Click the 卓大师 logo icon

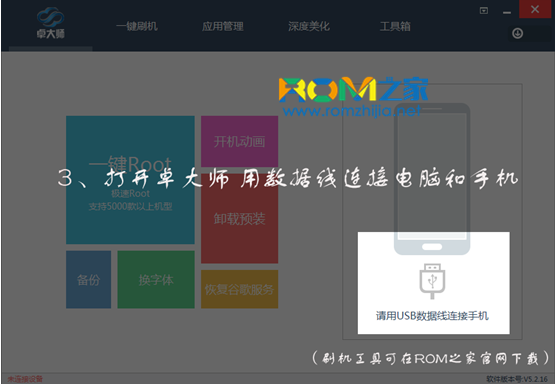[51, 23]
